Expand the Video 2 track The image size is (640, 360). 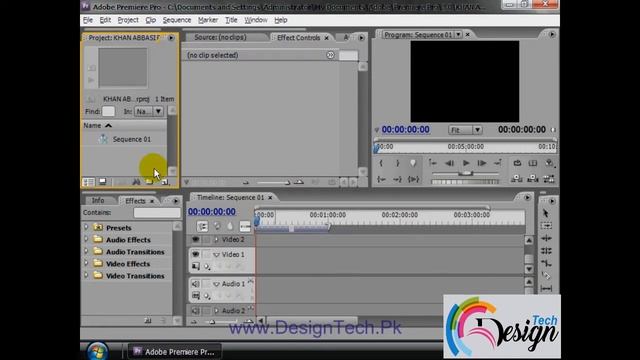coord(216,240)
